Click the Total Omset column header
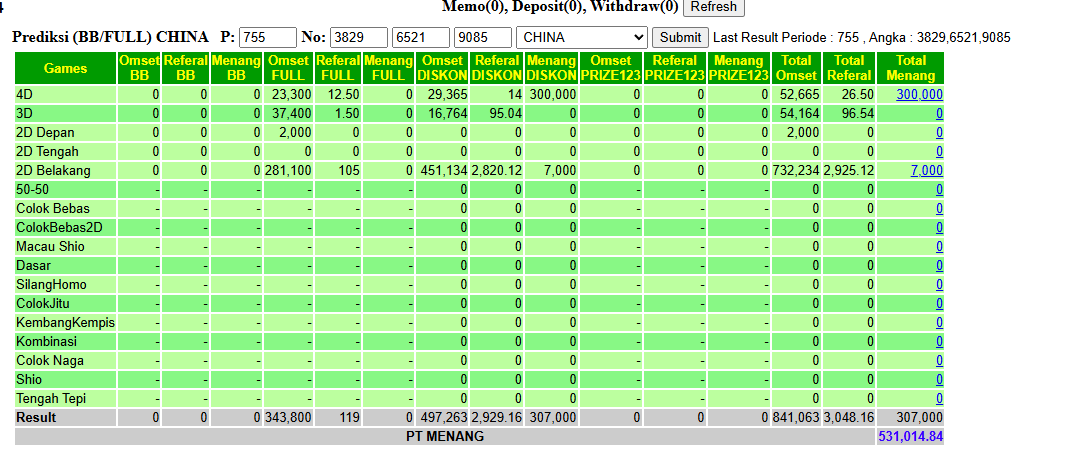This screenshot has height=464, width=1075. (x=796, y=68)
